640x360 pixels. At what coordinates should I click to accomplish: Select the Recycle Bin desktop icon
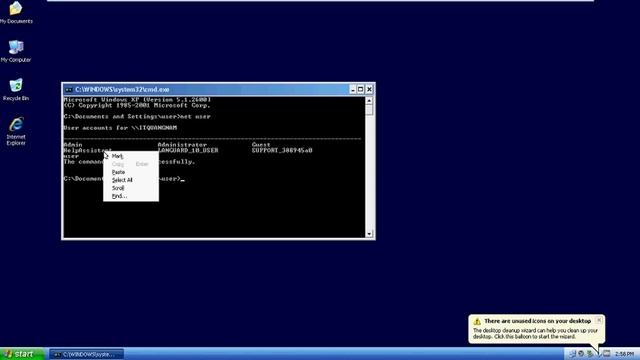pos(16,89)
